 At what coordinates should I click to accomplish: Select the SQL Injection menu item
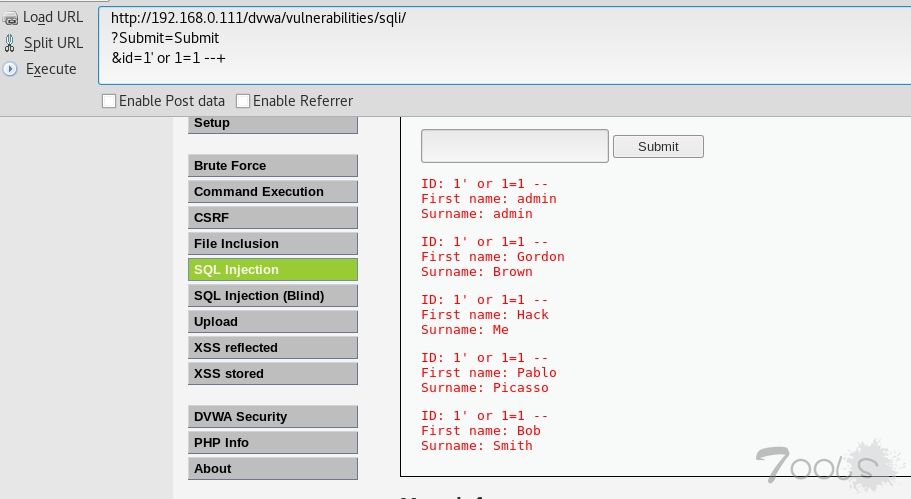pyautogui.click(x=272, y=270)
